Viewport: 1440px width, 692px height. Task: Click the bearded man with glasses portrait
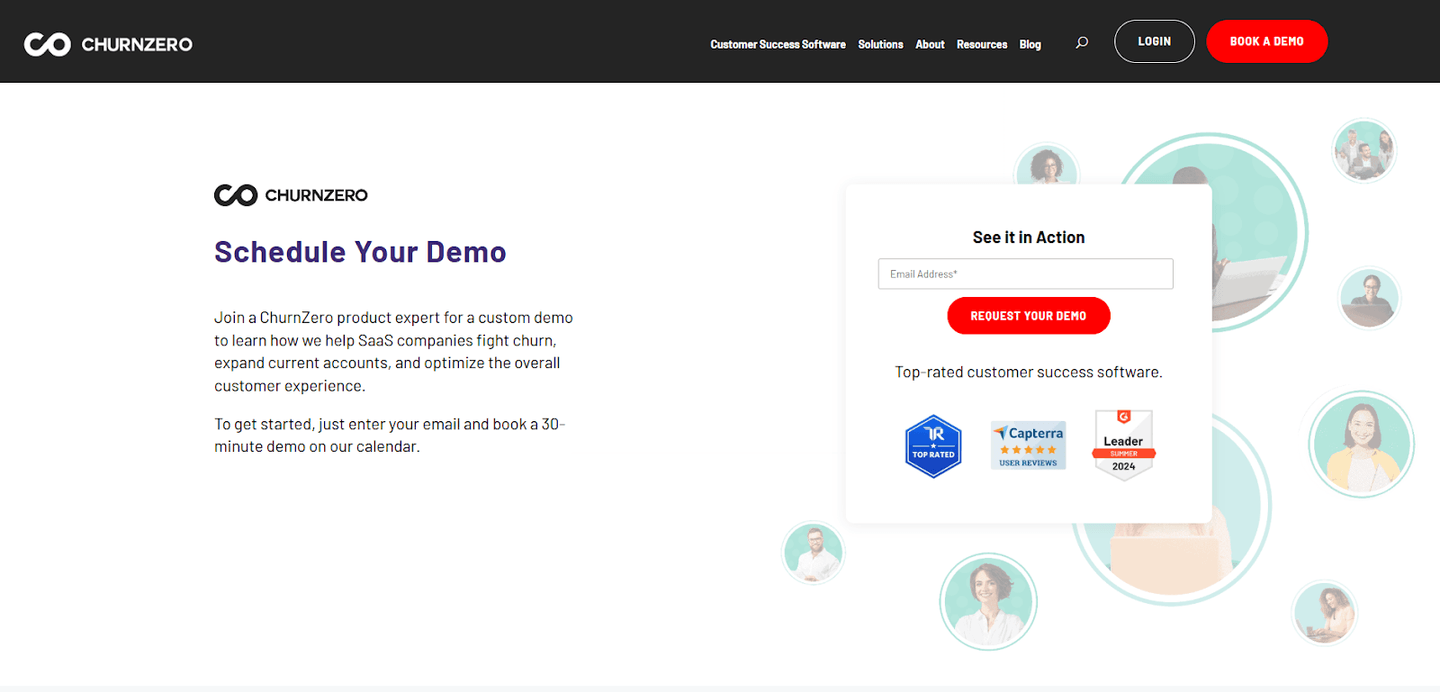point(813,552)
